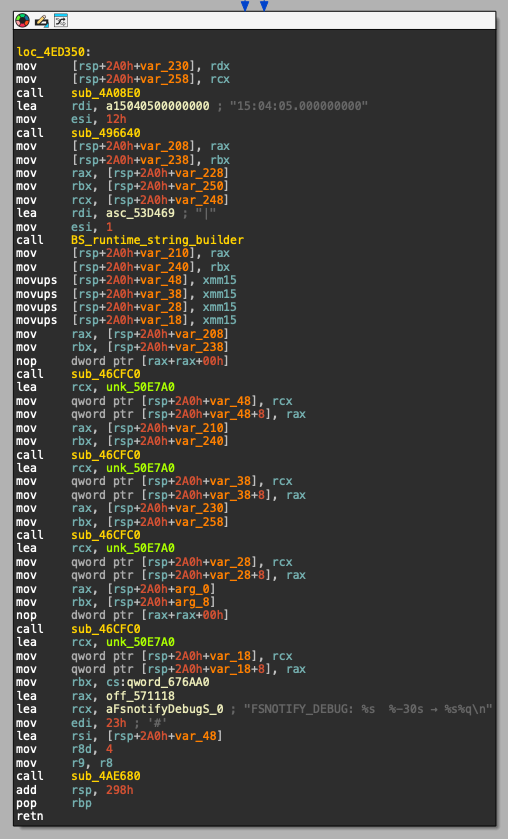The height and width of the screenshot is (839, 508).
Task: Follow the off_571118 offset reference
Action: pos(140,696)
